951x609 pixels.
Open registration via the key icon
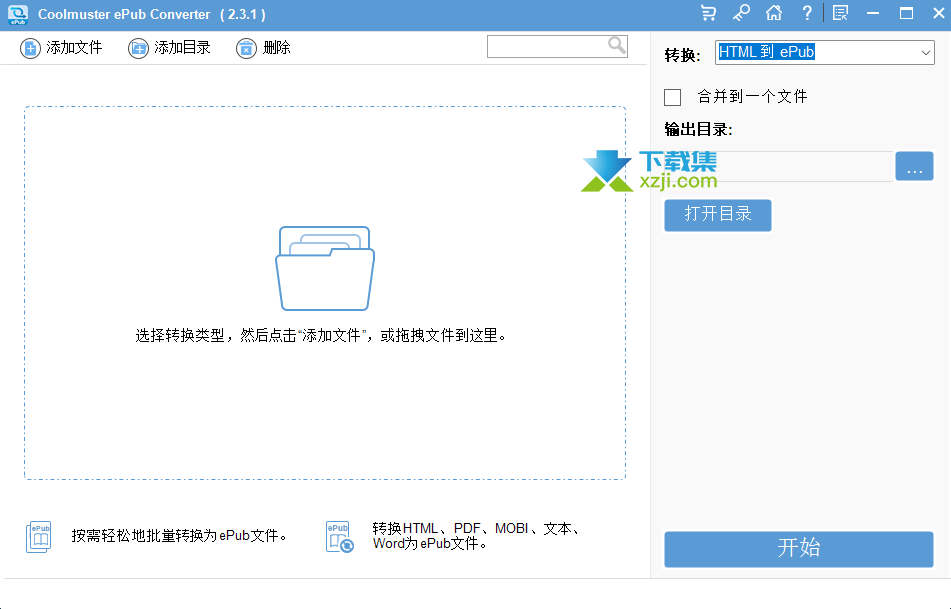coord(741,14)
